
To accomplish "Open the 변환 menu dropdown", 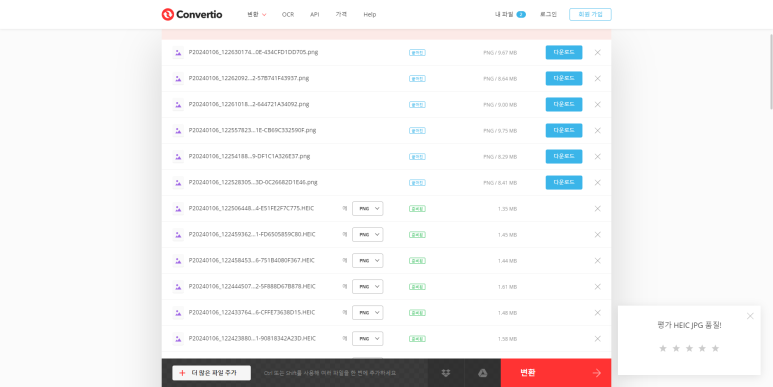I will 257,15.
